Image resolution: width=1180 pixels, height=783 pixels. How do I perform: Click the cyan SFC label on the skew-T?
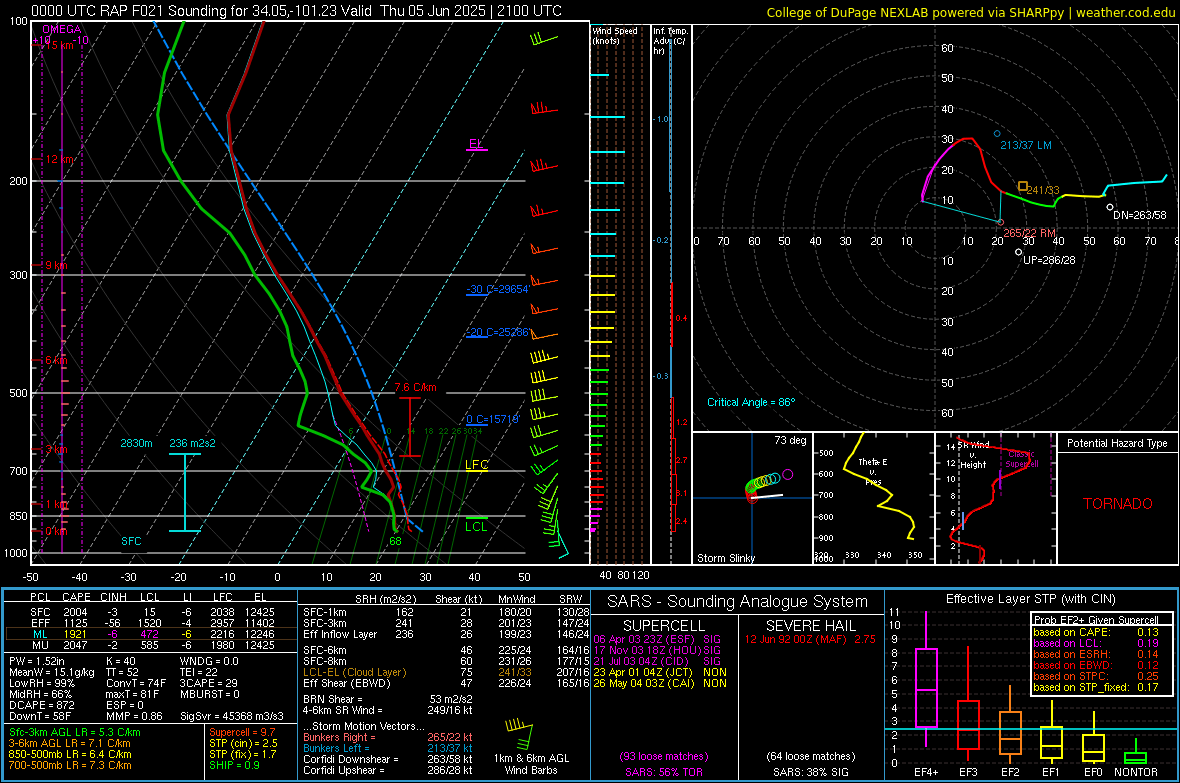pyautogui.click(x=131, y=541)
